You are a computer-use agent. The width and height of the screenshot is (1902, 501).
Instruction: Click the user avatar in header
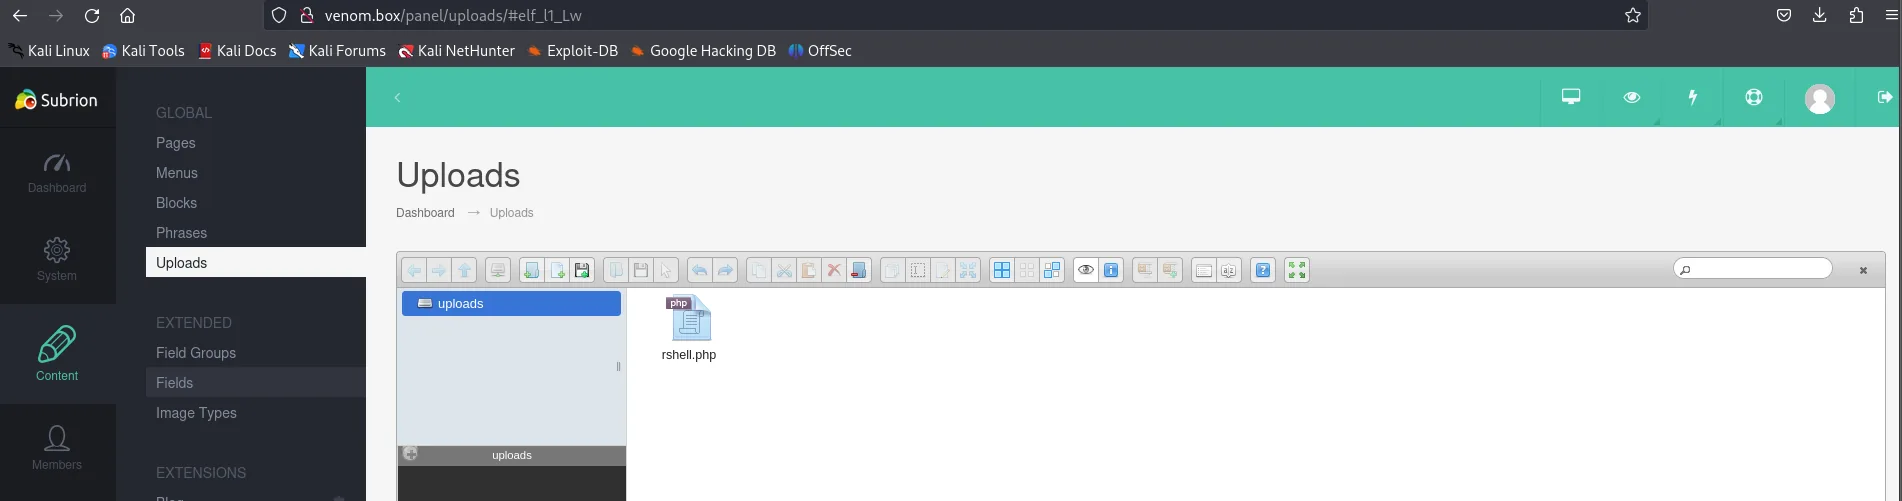click(1820, 98)
